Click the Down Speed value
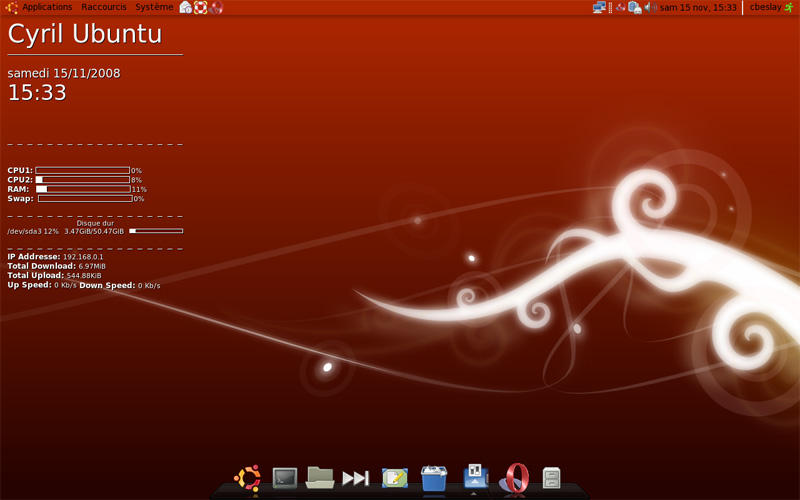Image resolution: width=800 pixels, height=500 pixels. [x=149, y=286]
